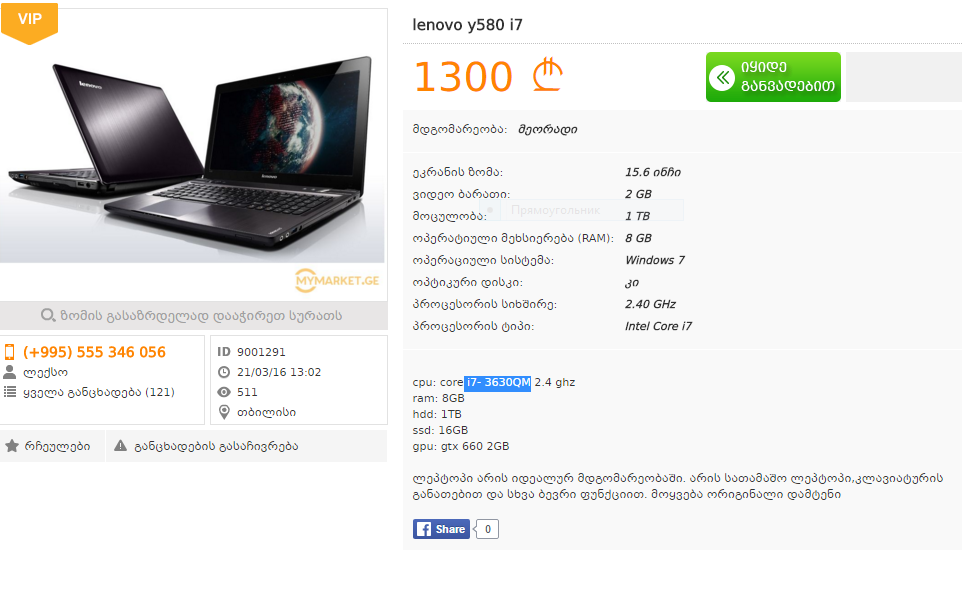Click the lenovo y580 i7 title
The width and height of the screenshot is (962, 613).
coord(468,25)
